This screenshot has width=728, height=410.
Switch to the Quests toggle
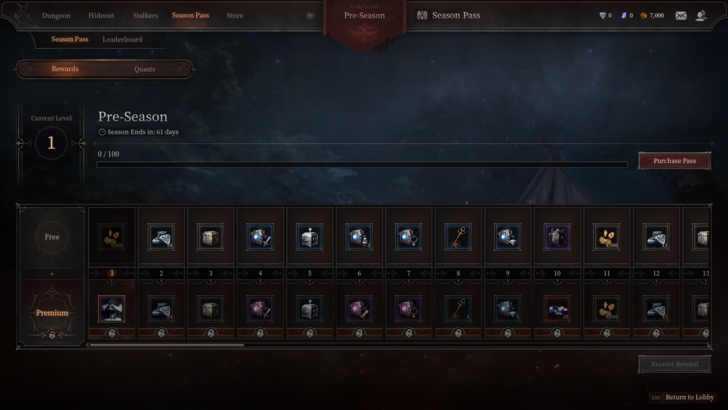point(144,69)
